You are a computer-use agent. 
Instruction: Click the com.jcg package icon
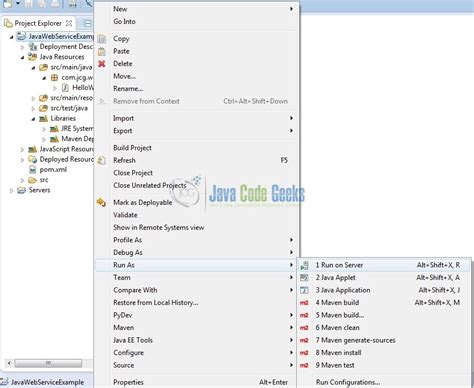pos(54,78)
